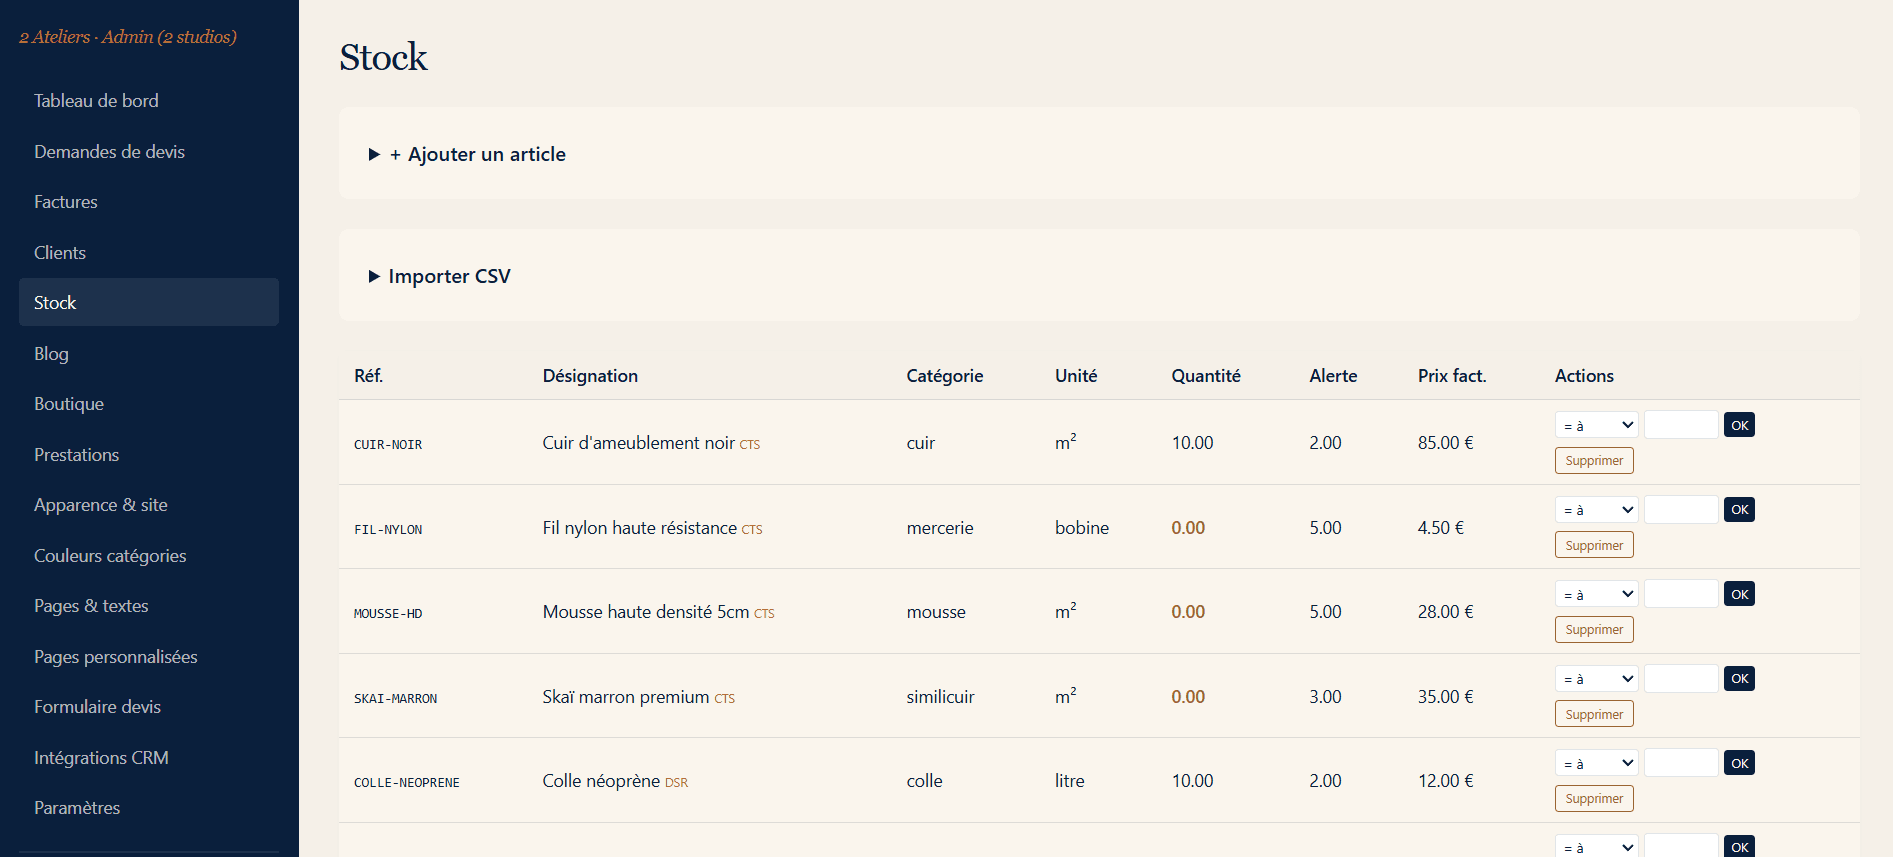Delete COLLE-NEOPRENE via Supprimer
This screenshot has height=857, width=1893.
1594,799
